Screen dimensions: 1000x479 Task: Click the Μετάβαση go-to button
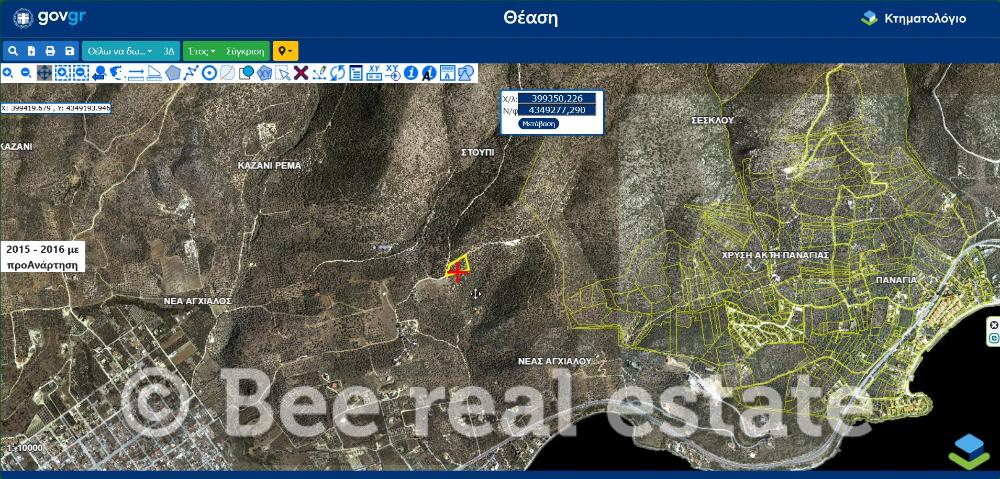(539, 123)
